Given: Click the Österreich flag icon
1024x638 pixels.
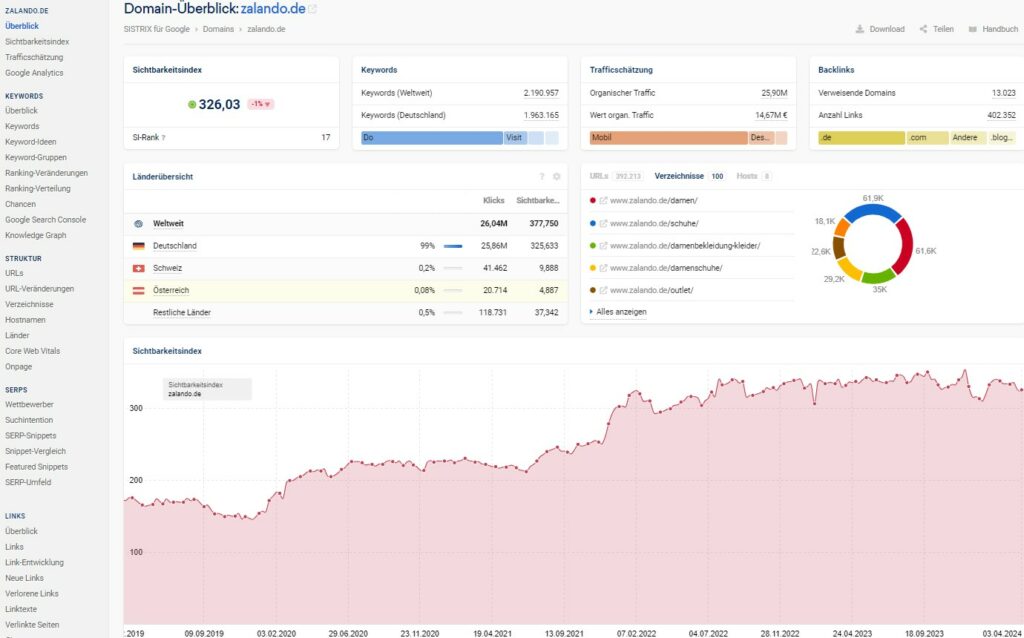Looking at the screenshot, I should coord(138,290).
